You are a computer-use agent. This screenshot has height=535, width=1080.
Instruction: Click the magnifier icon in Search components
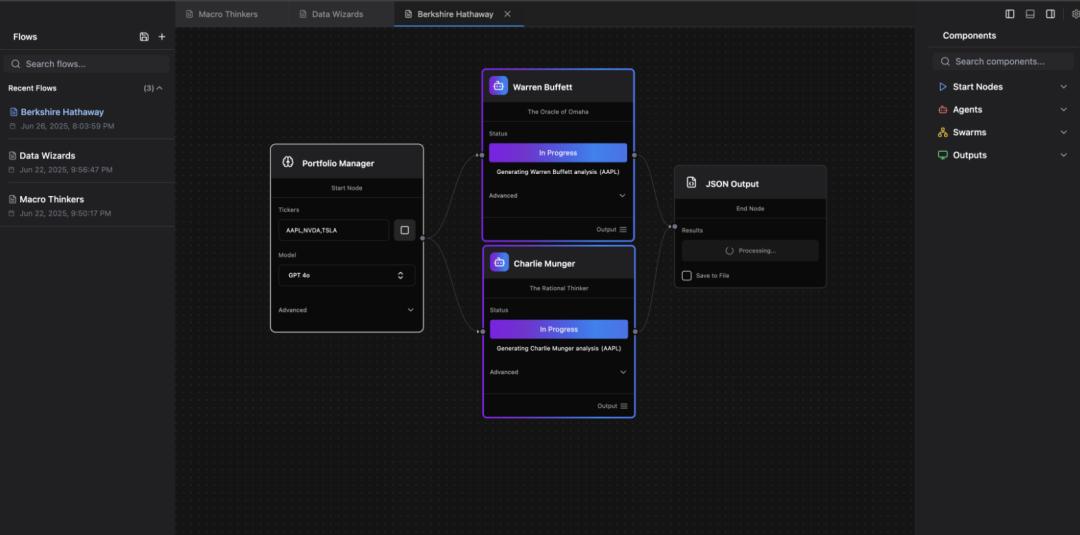pos(945,61)
